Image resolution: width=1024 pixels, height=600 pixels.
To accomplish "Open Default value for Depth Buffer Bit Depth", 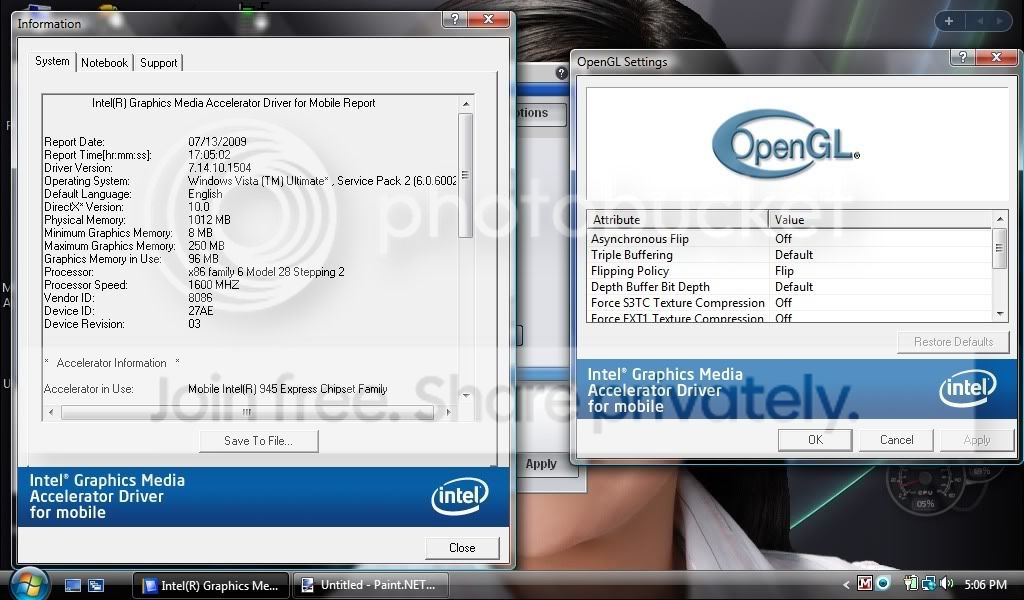I will [793, 287].
